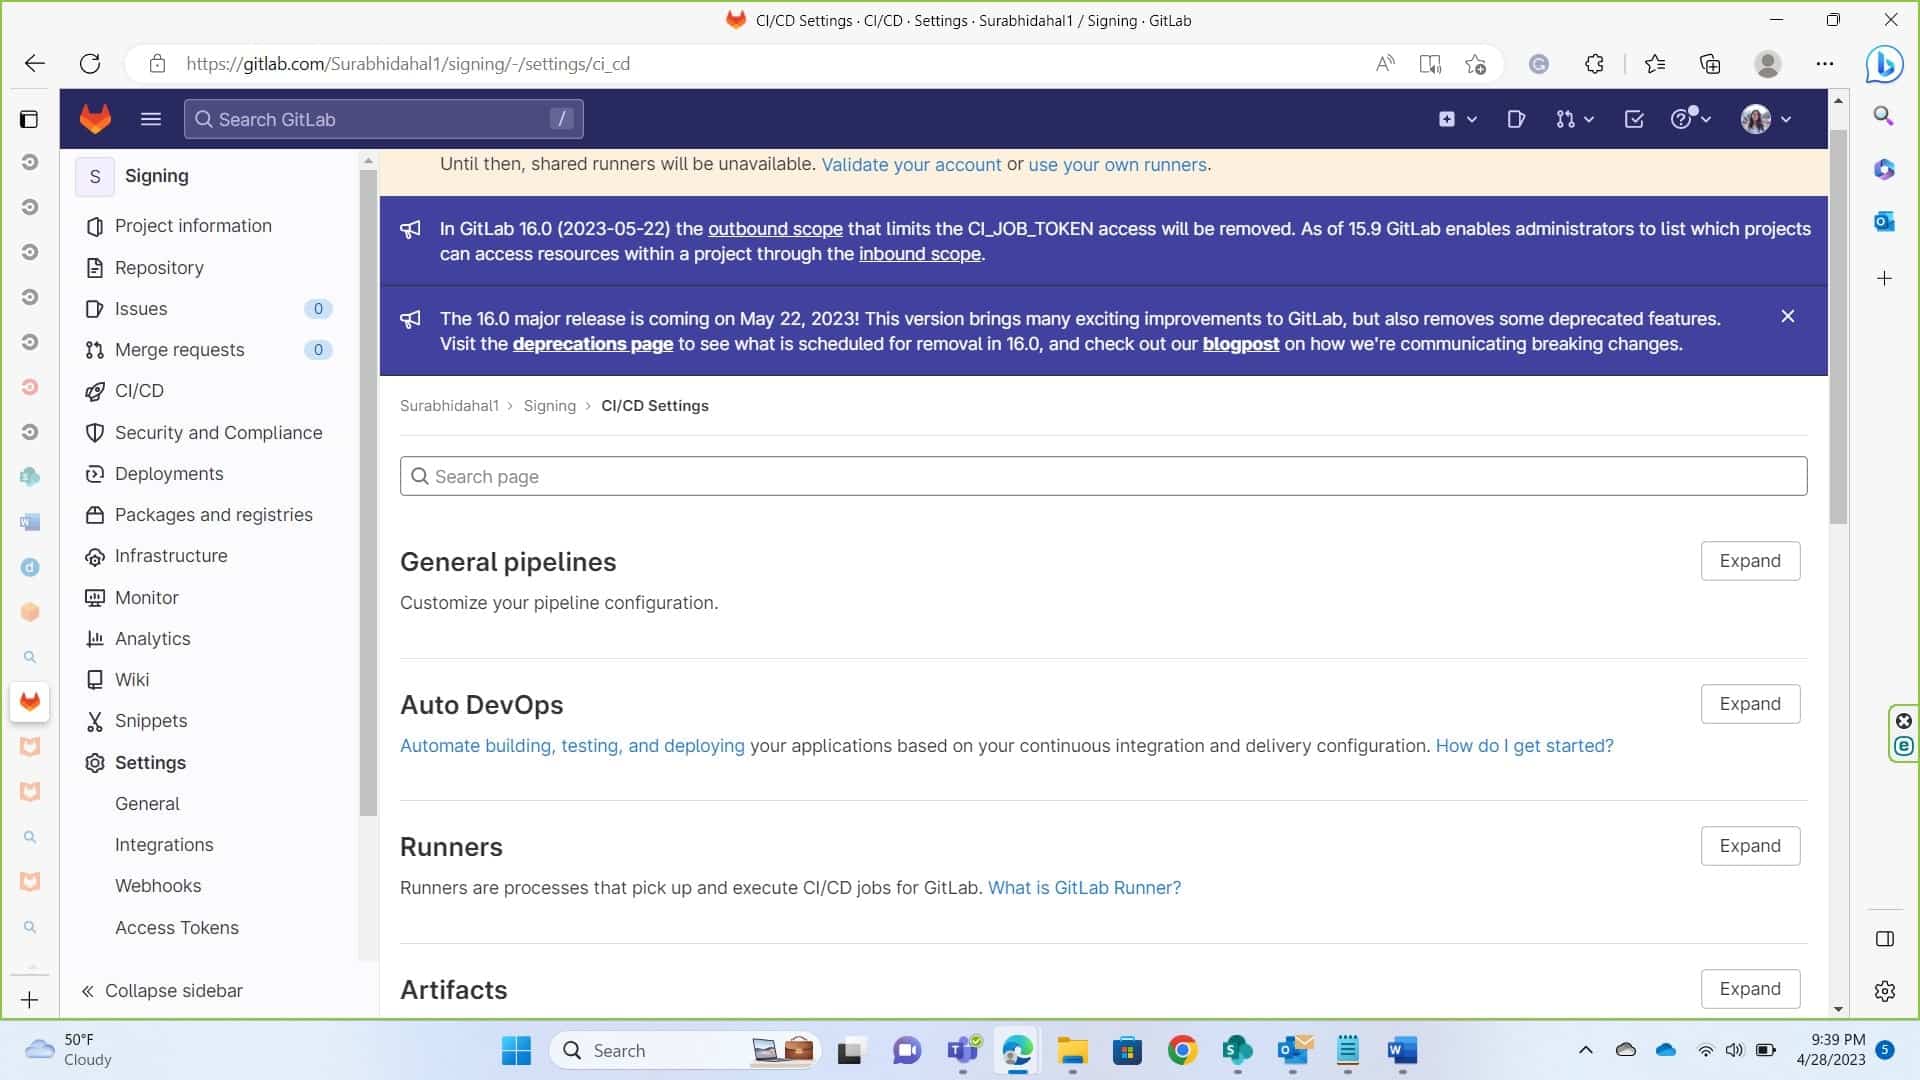Click the GitLab fox logo

[x=95, y=119]
